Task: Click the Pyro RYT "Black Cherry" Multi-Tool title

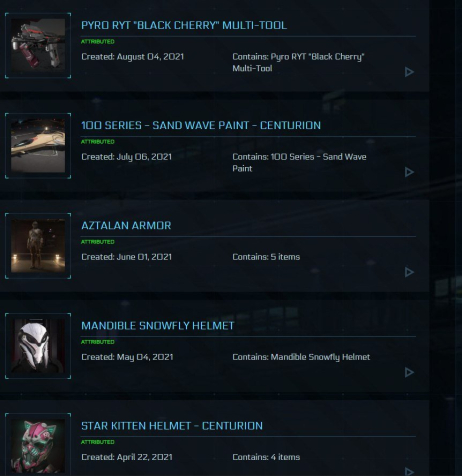Action: click(184, 25)
